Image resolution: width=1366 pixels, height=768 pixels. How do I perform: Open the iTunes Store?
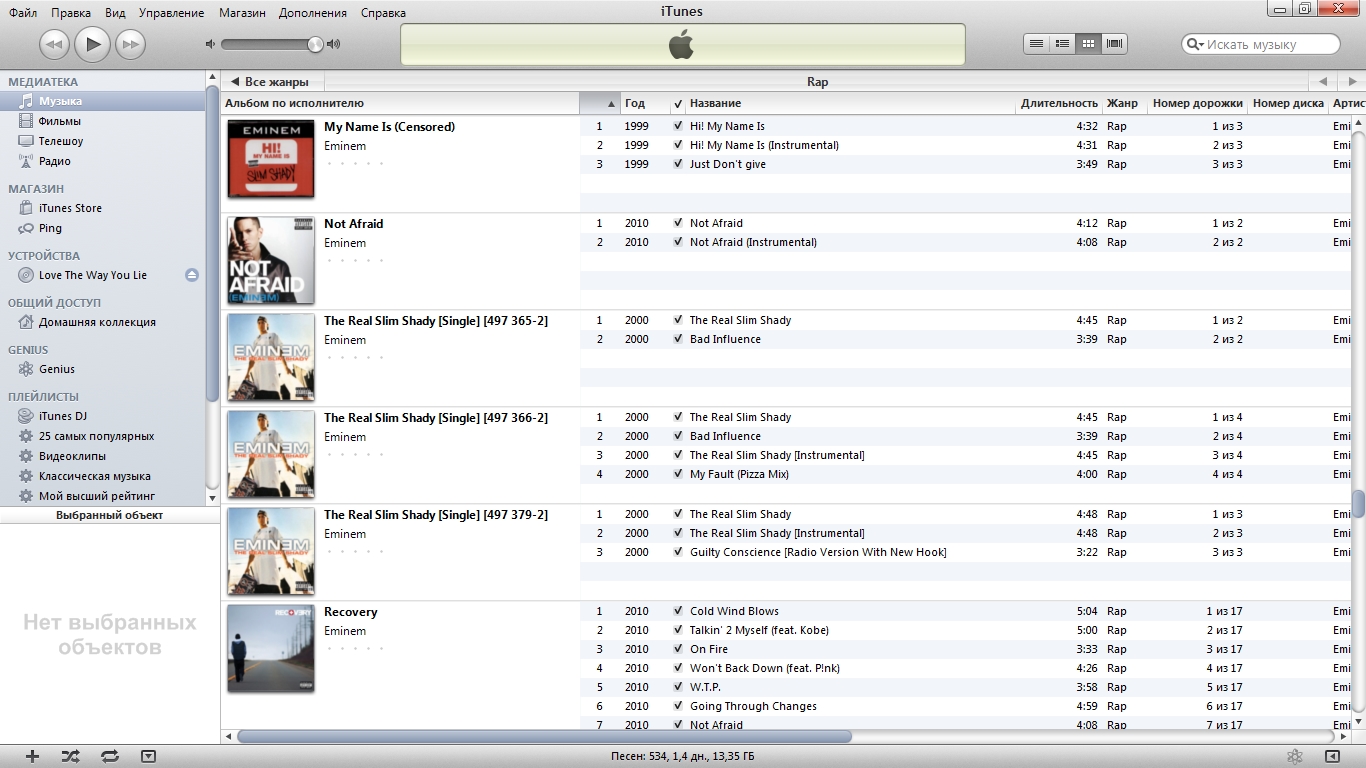(103, 208)
